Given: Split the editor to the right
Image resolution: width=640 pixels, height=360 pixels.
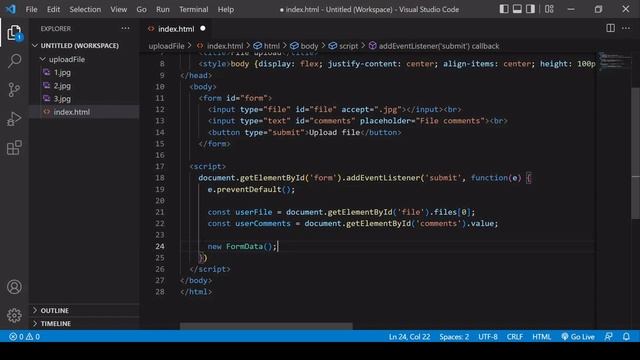Looking at the screenshot, I should [610, 28].
